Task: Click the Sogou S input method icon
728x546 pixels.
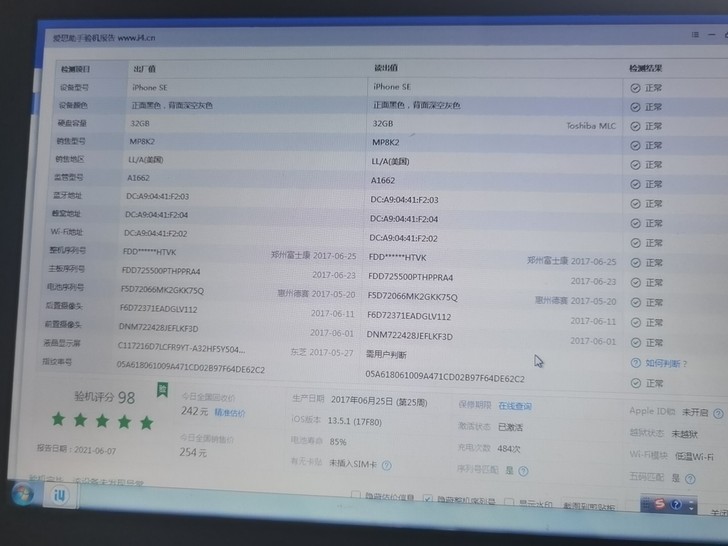Action: (x=659, y=504)
